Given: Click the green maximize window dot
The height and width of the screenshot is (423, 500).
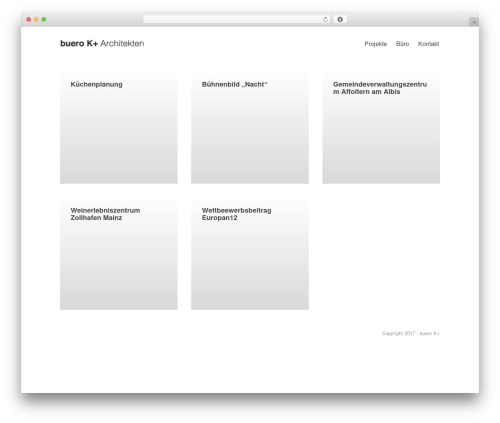Looking at the screenshot, I should click(x=44, y=20).
